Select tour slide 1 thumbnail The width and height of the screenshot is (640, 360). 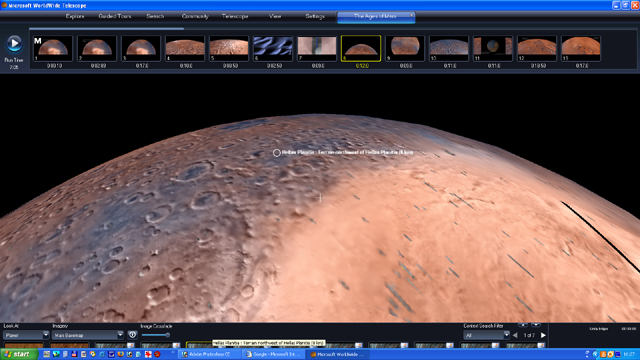tap(53, 49)
